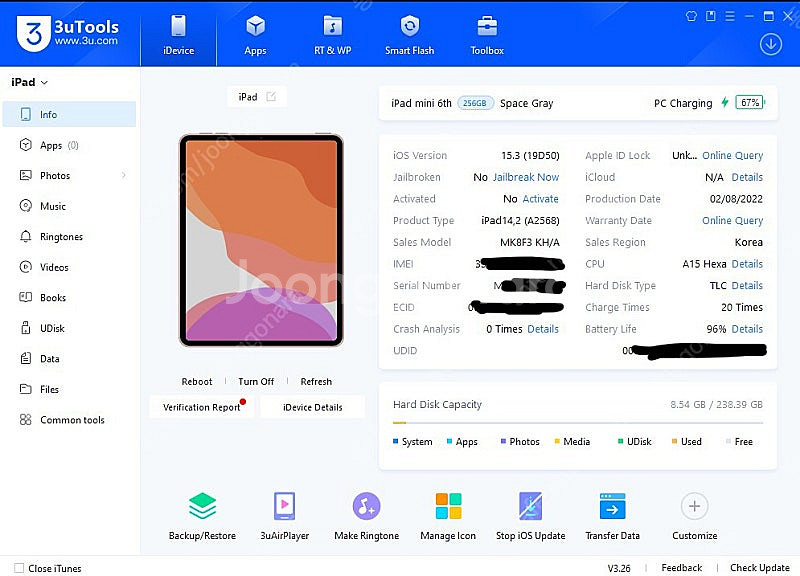This screenshot has height=576, width=800.
Task: Click the Photos legend color square
Action: [503, 441]
